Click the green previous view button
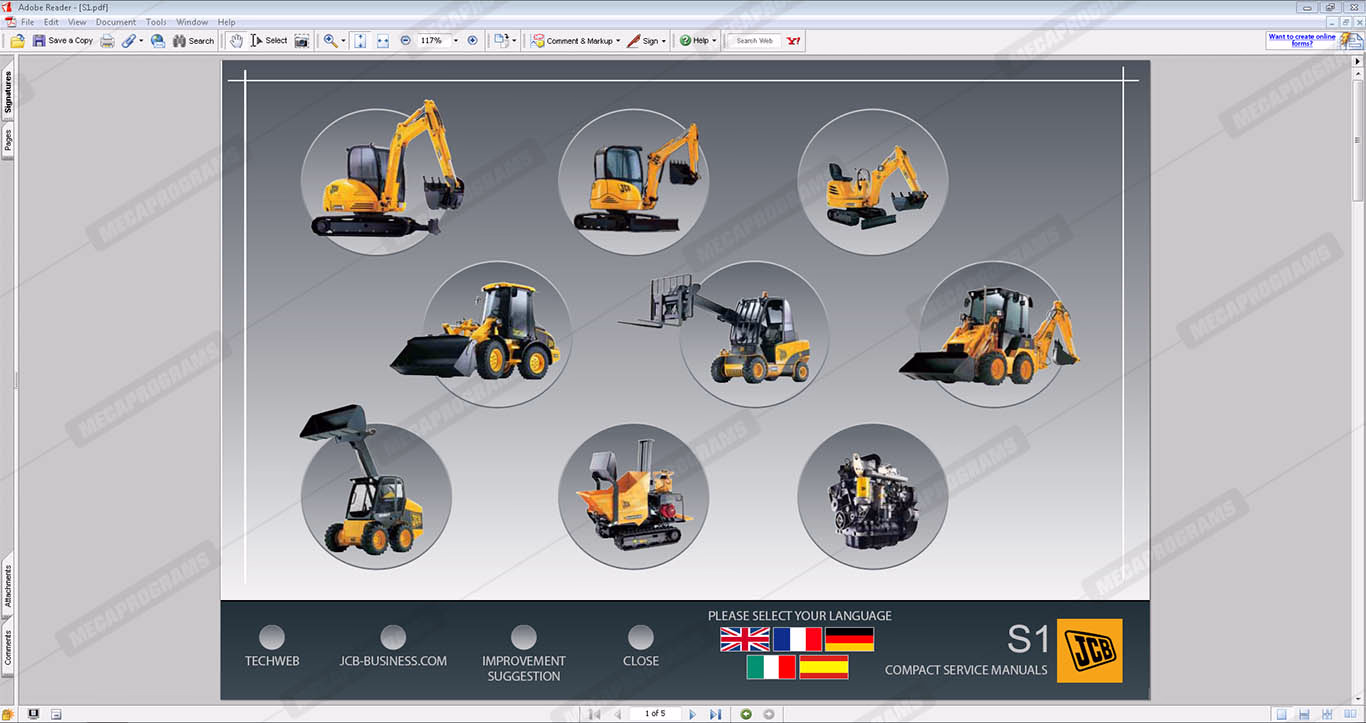This screenshot has width=1366, height=723. point(746,714)
